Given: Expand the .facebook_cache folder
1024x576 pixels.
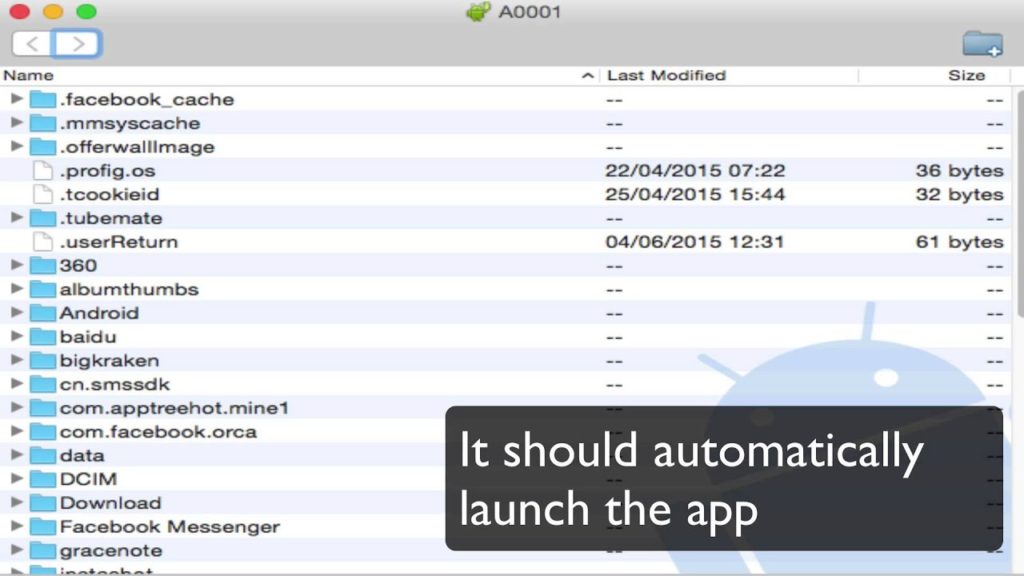Looking at the screenshot, I should (x=16, y=99).
